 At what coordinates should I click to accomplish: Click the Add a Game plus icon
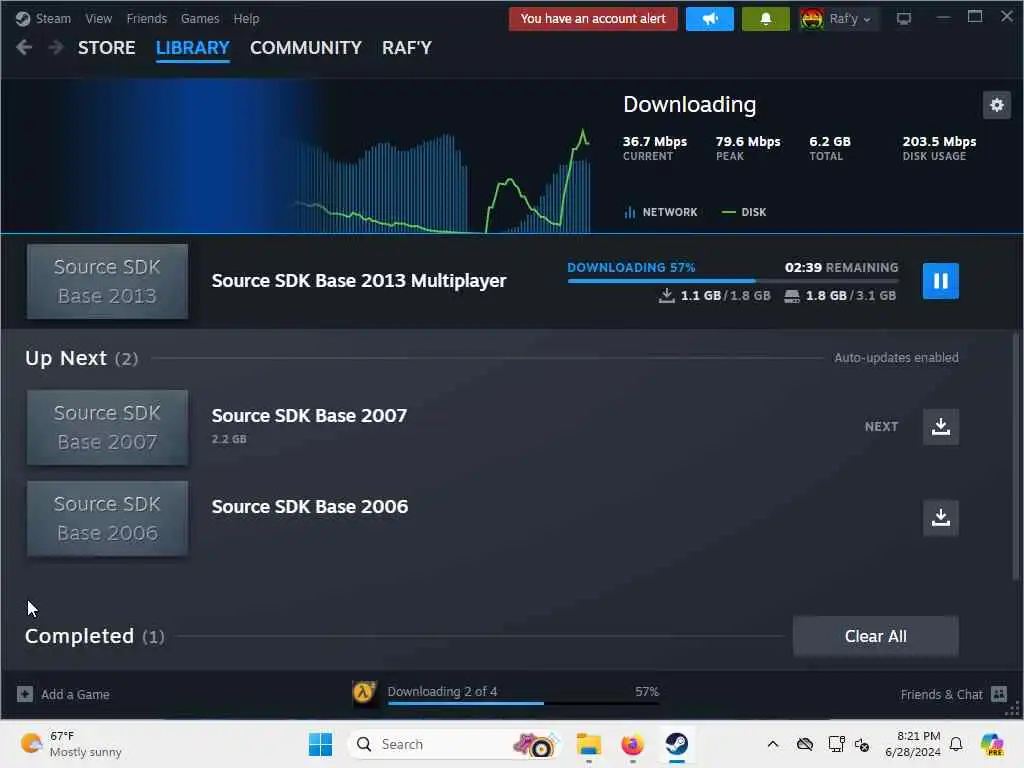coord(25,694)
